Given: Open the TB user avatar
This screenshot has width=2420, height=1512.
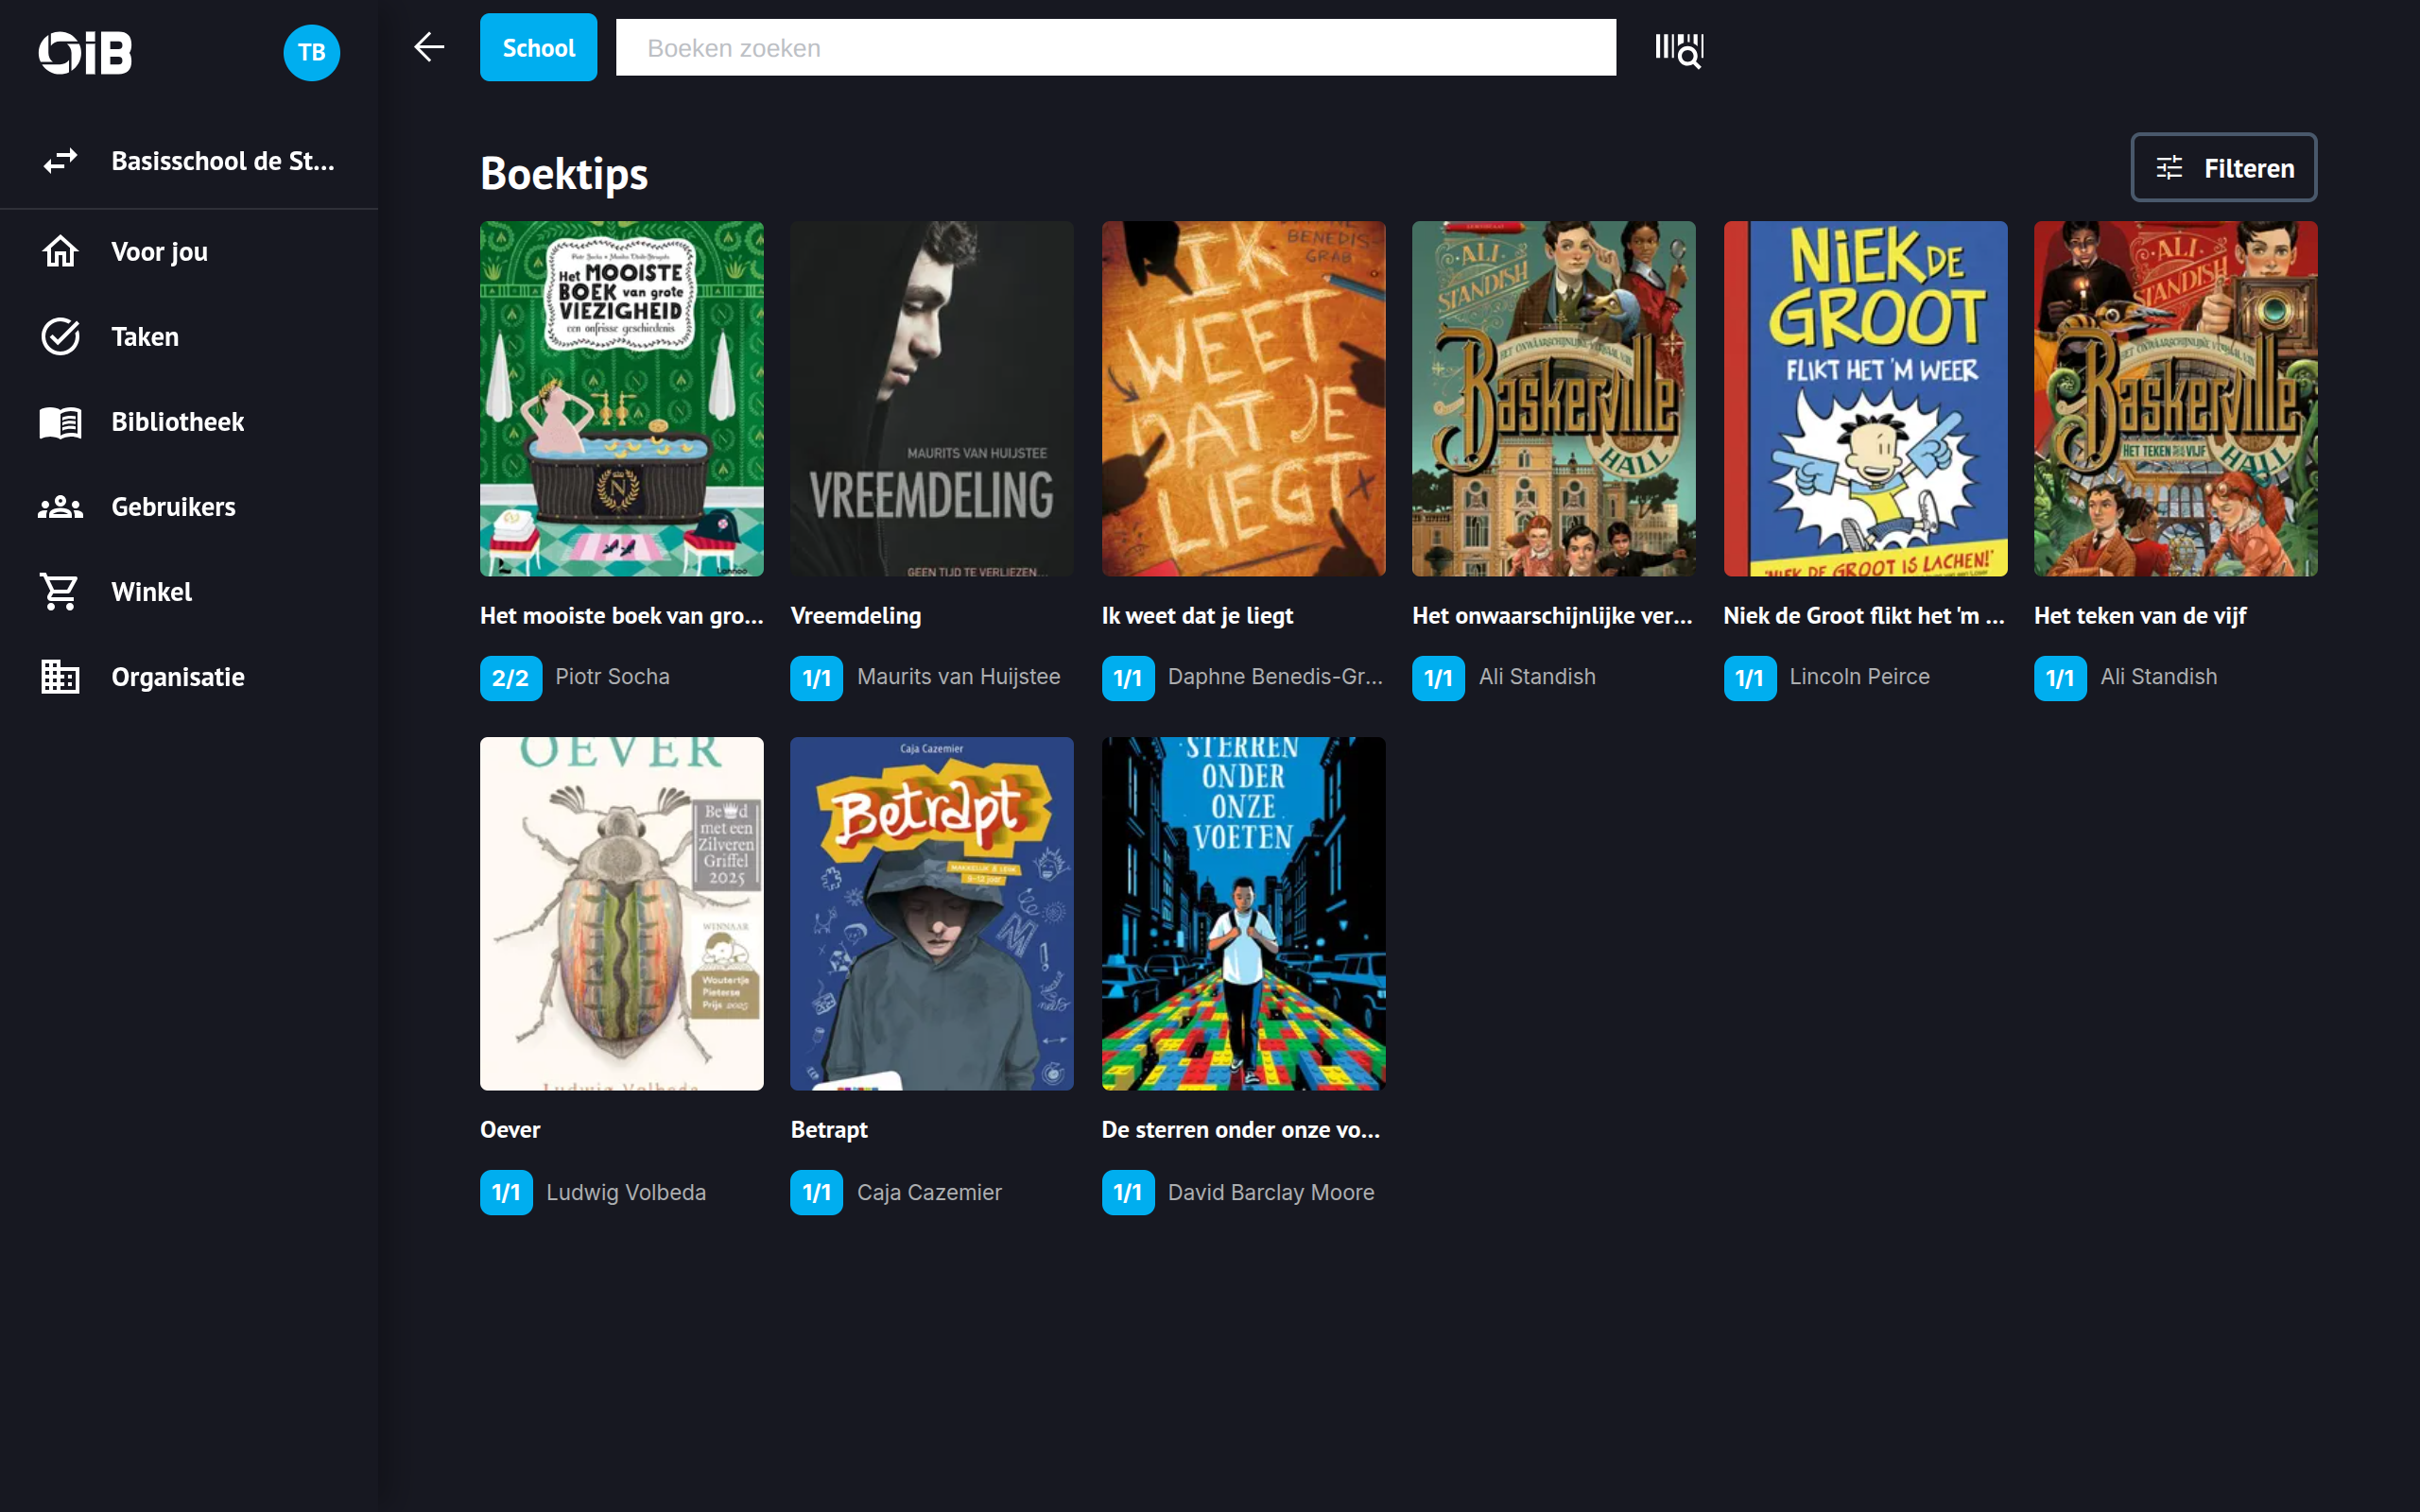Looking at the screenshot, I should tap(311, 52).
